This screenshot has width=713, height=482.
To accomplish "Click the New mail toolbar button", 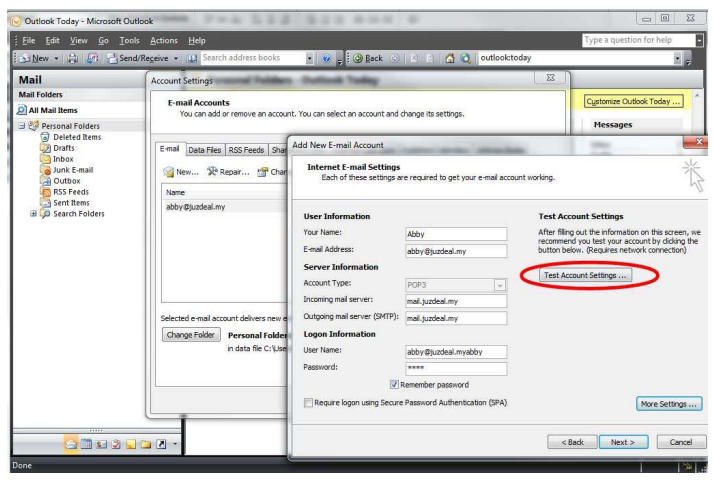I will [34, 58].
